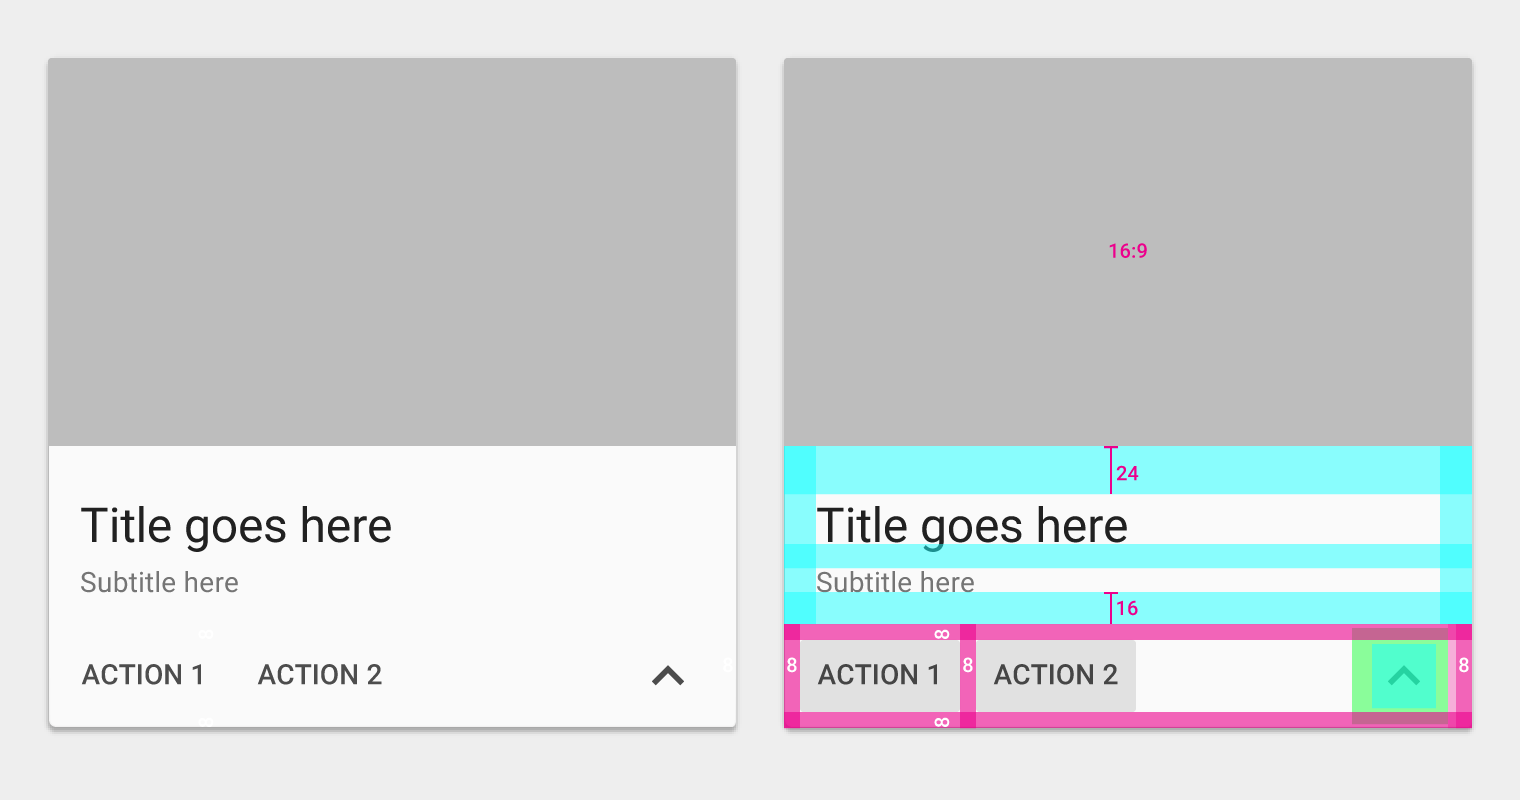Click the 8 padding marker left of annotated ACTION 1
The image size is (1520, 800).
coord(792,665)
